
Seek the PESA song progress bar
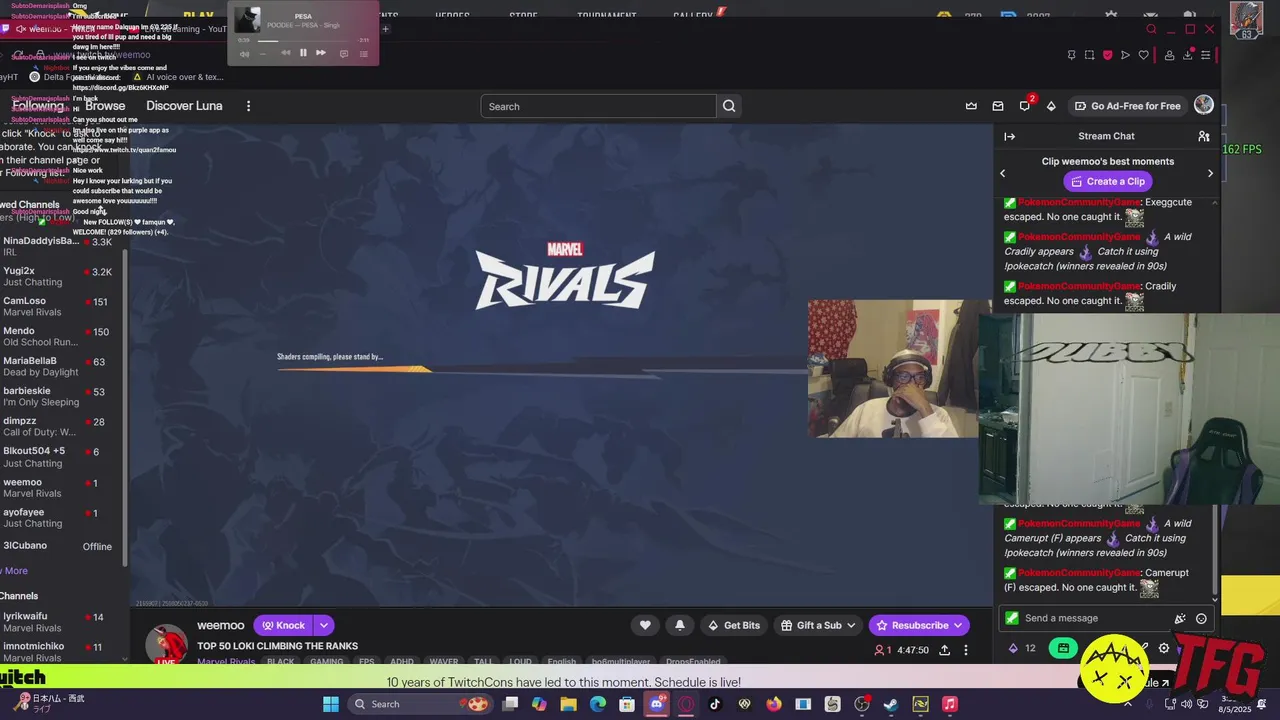point(303,41)
